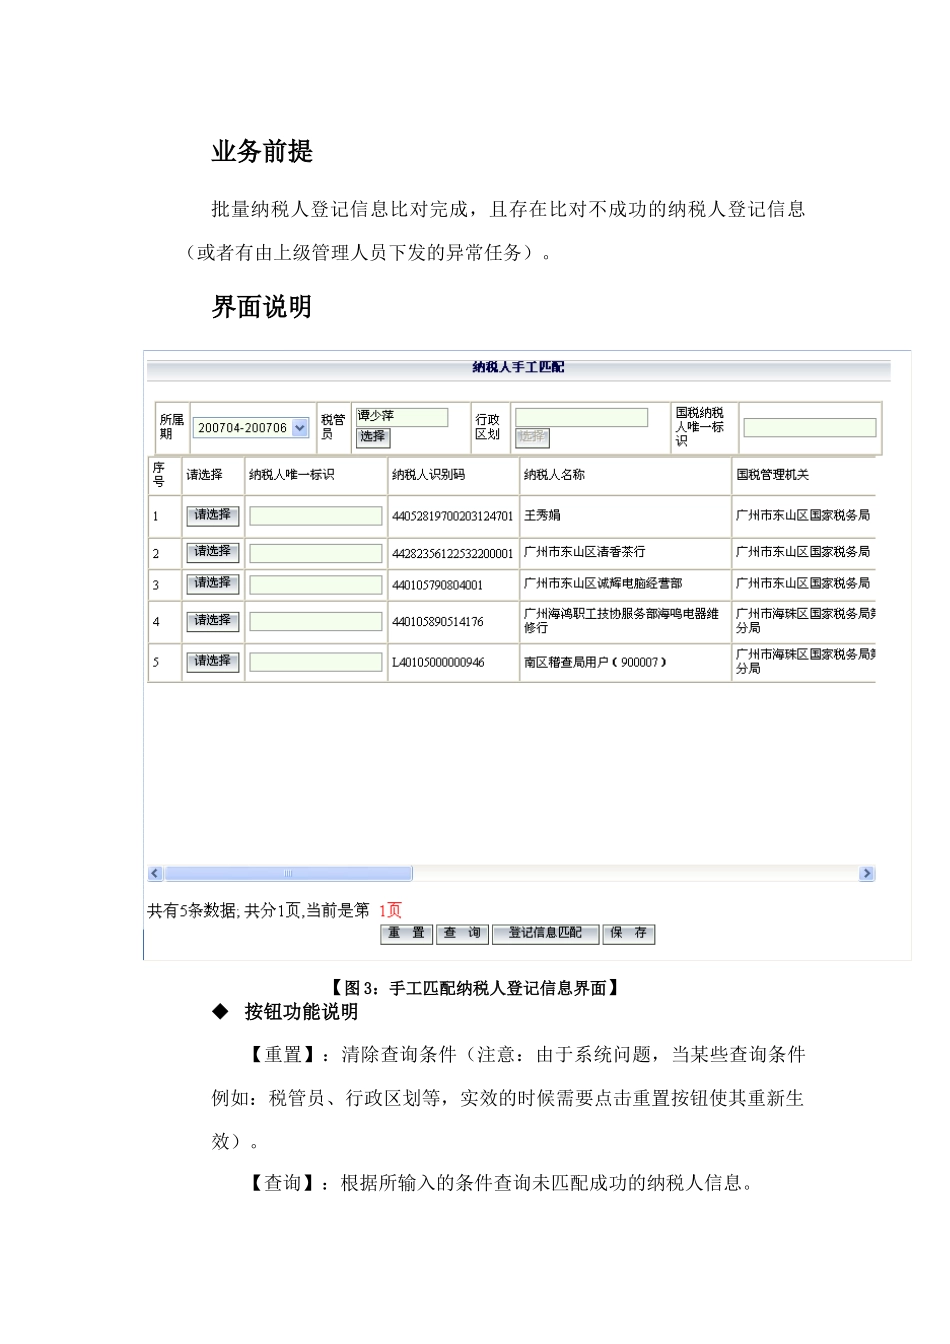This screenshot has height=1344, width=950.
Task: Click the 按钮功能说明 heading
Action: point(301,1012)
